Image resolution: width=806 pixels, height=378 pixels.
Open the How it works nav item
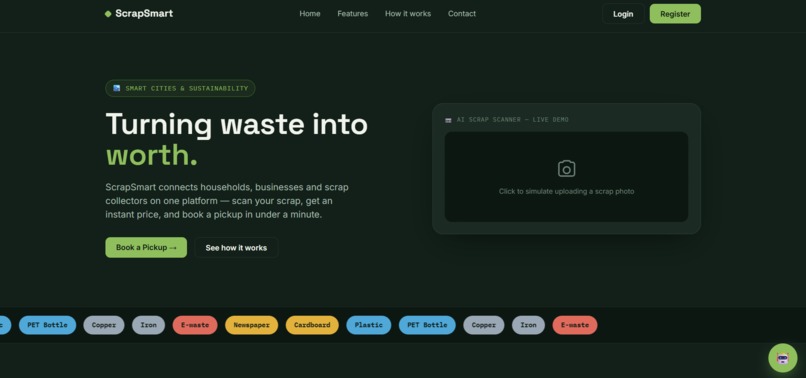[408, 14]
